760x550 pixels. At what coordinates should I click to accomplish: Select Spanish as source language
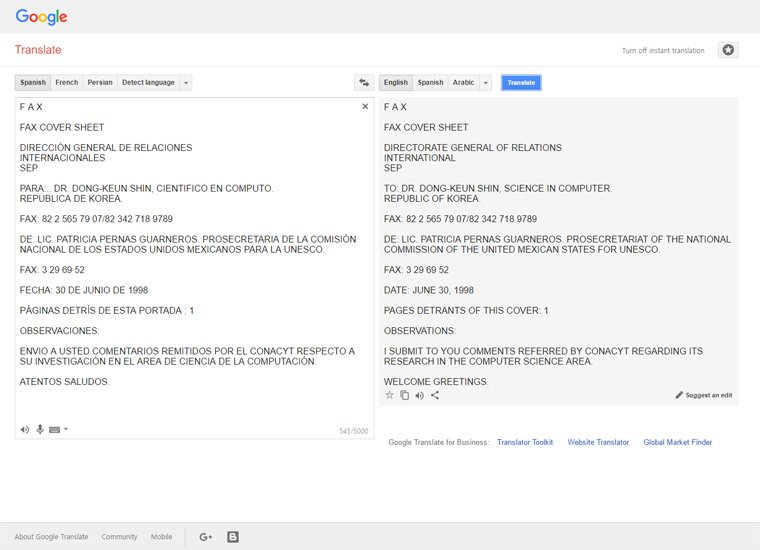pyautogui.click(x=32, y=82)
